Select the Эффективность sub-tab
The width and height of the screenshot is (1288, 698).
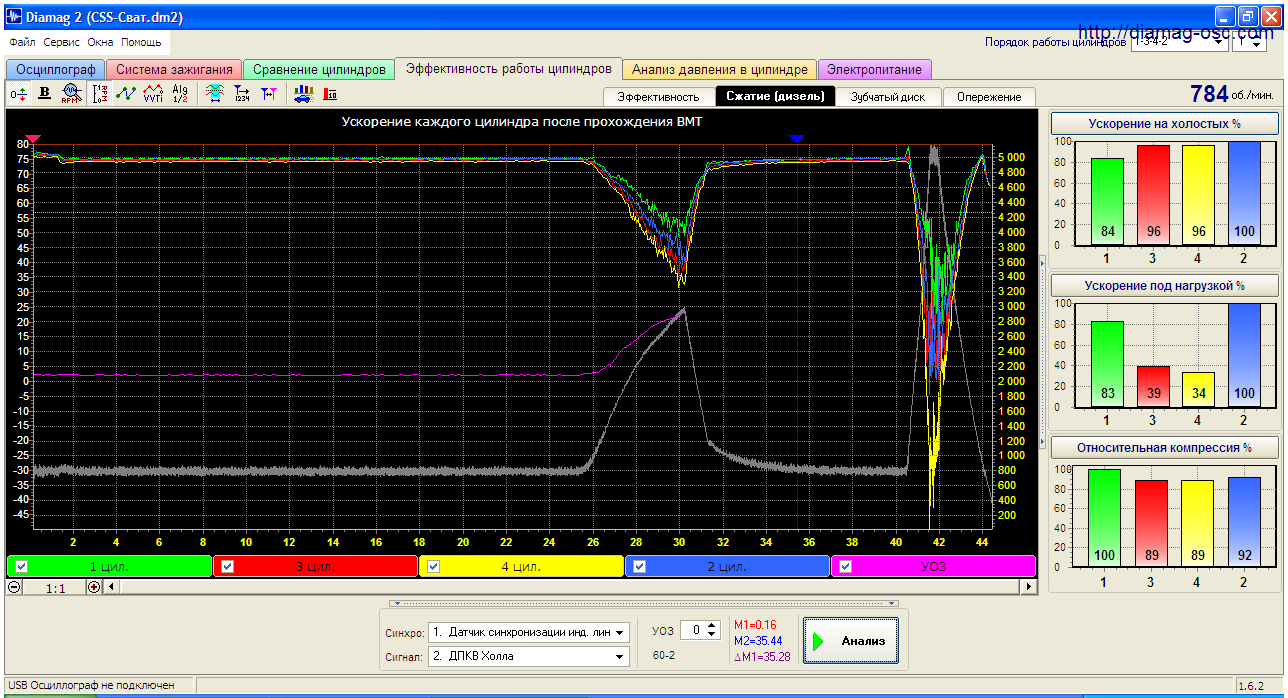[658, 97]
